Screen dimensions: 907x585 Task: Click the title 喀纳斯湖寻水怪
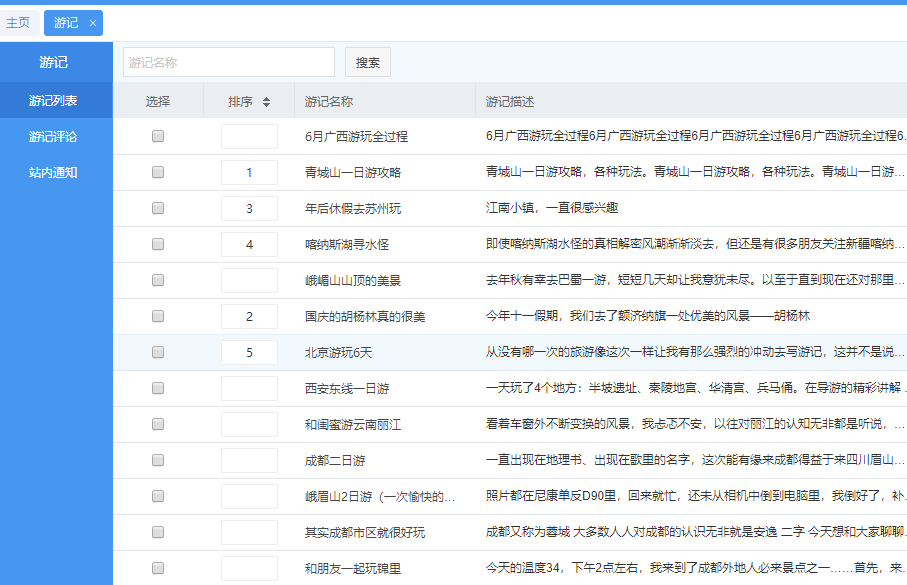(347, 244)
